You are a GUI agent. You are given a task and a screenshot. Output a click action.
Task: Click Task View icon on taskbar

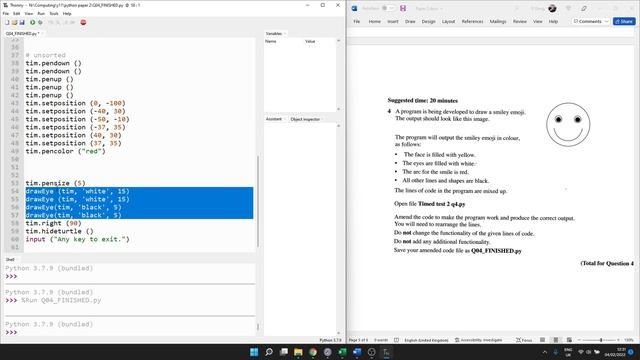[283, 352]
